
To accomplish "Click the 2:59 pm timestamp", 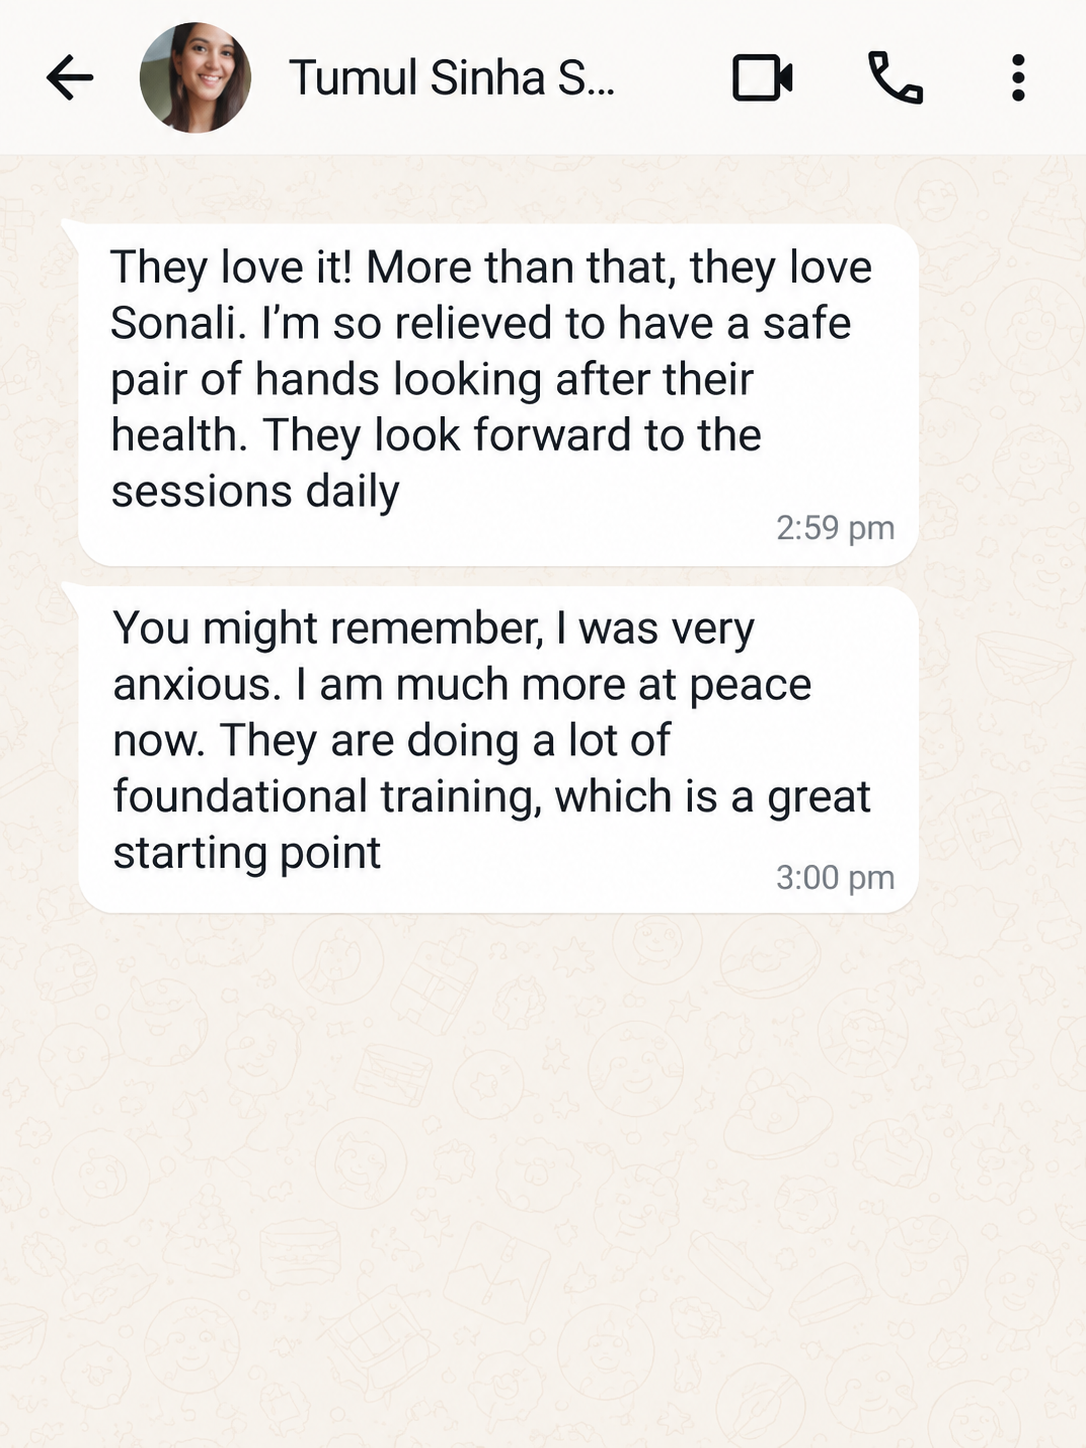I will click(835, 528).
